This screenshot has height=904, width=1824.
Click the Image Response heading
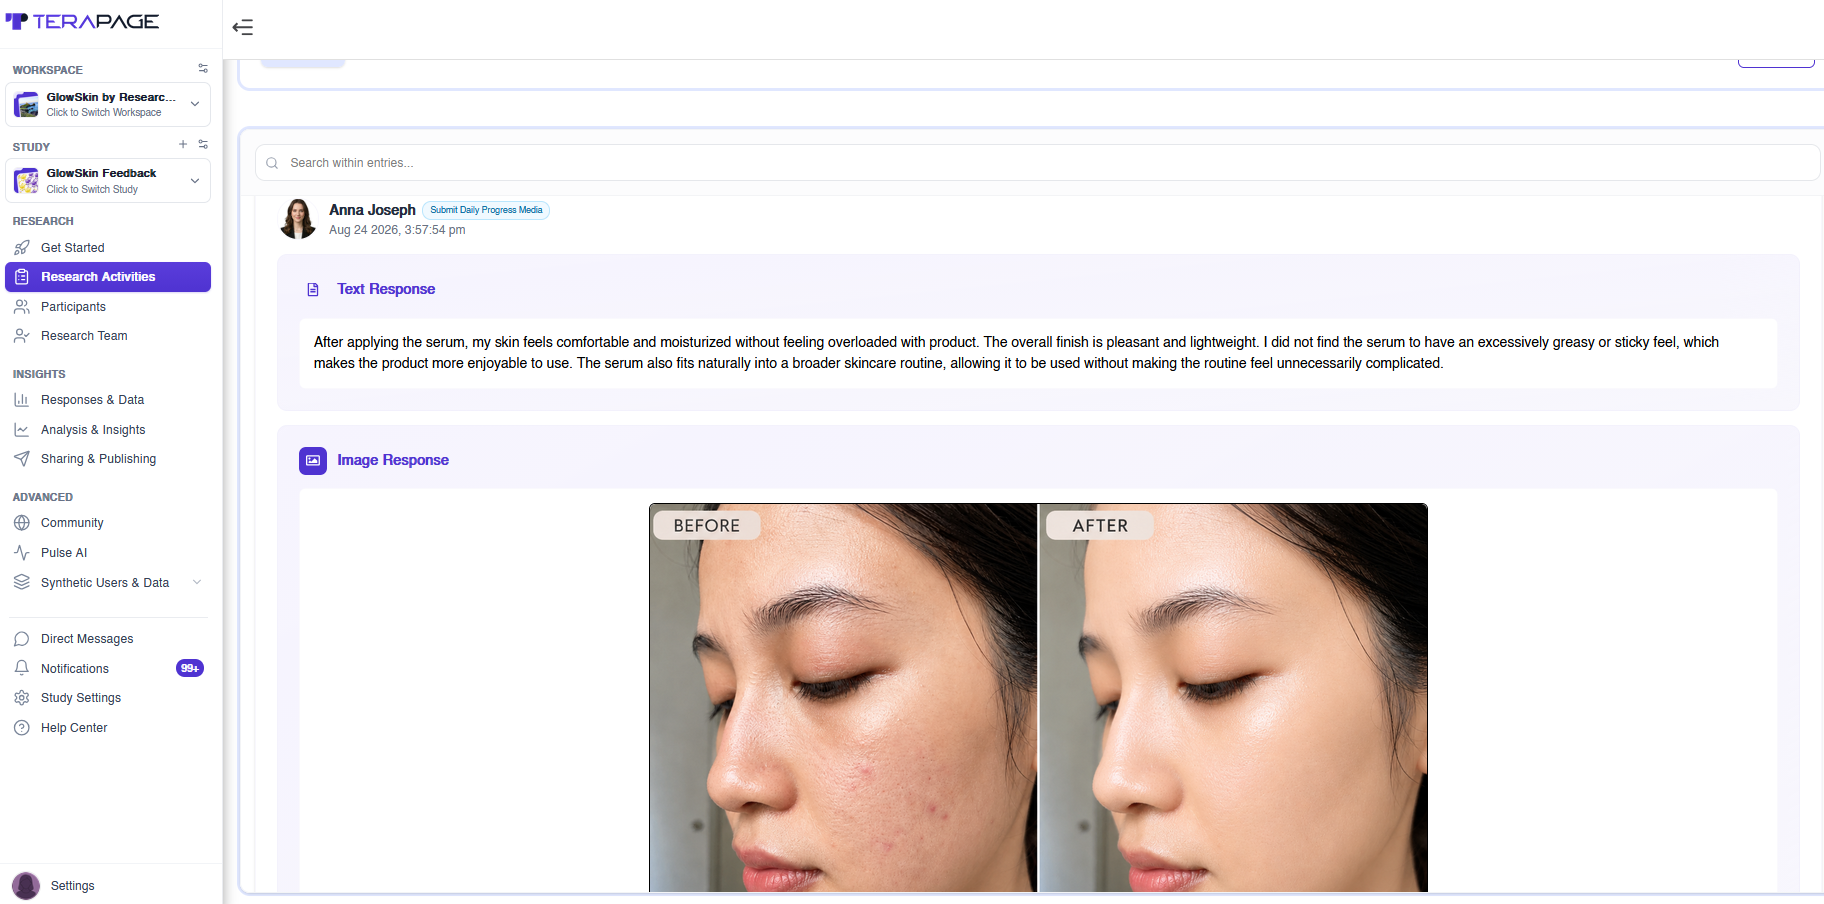pos(393,460)
